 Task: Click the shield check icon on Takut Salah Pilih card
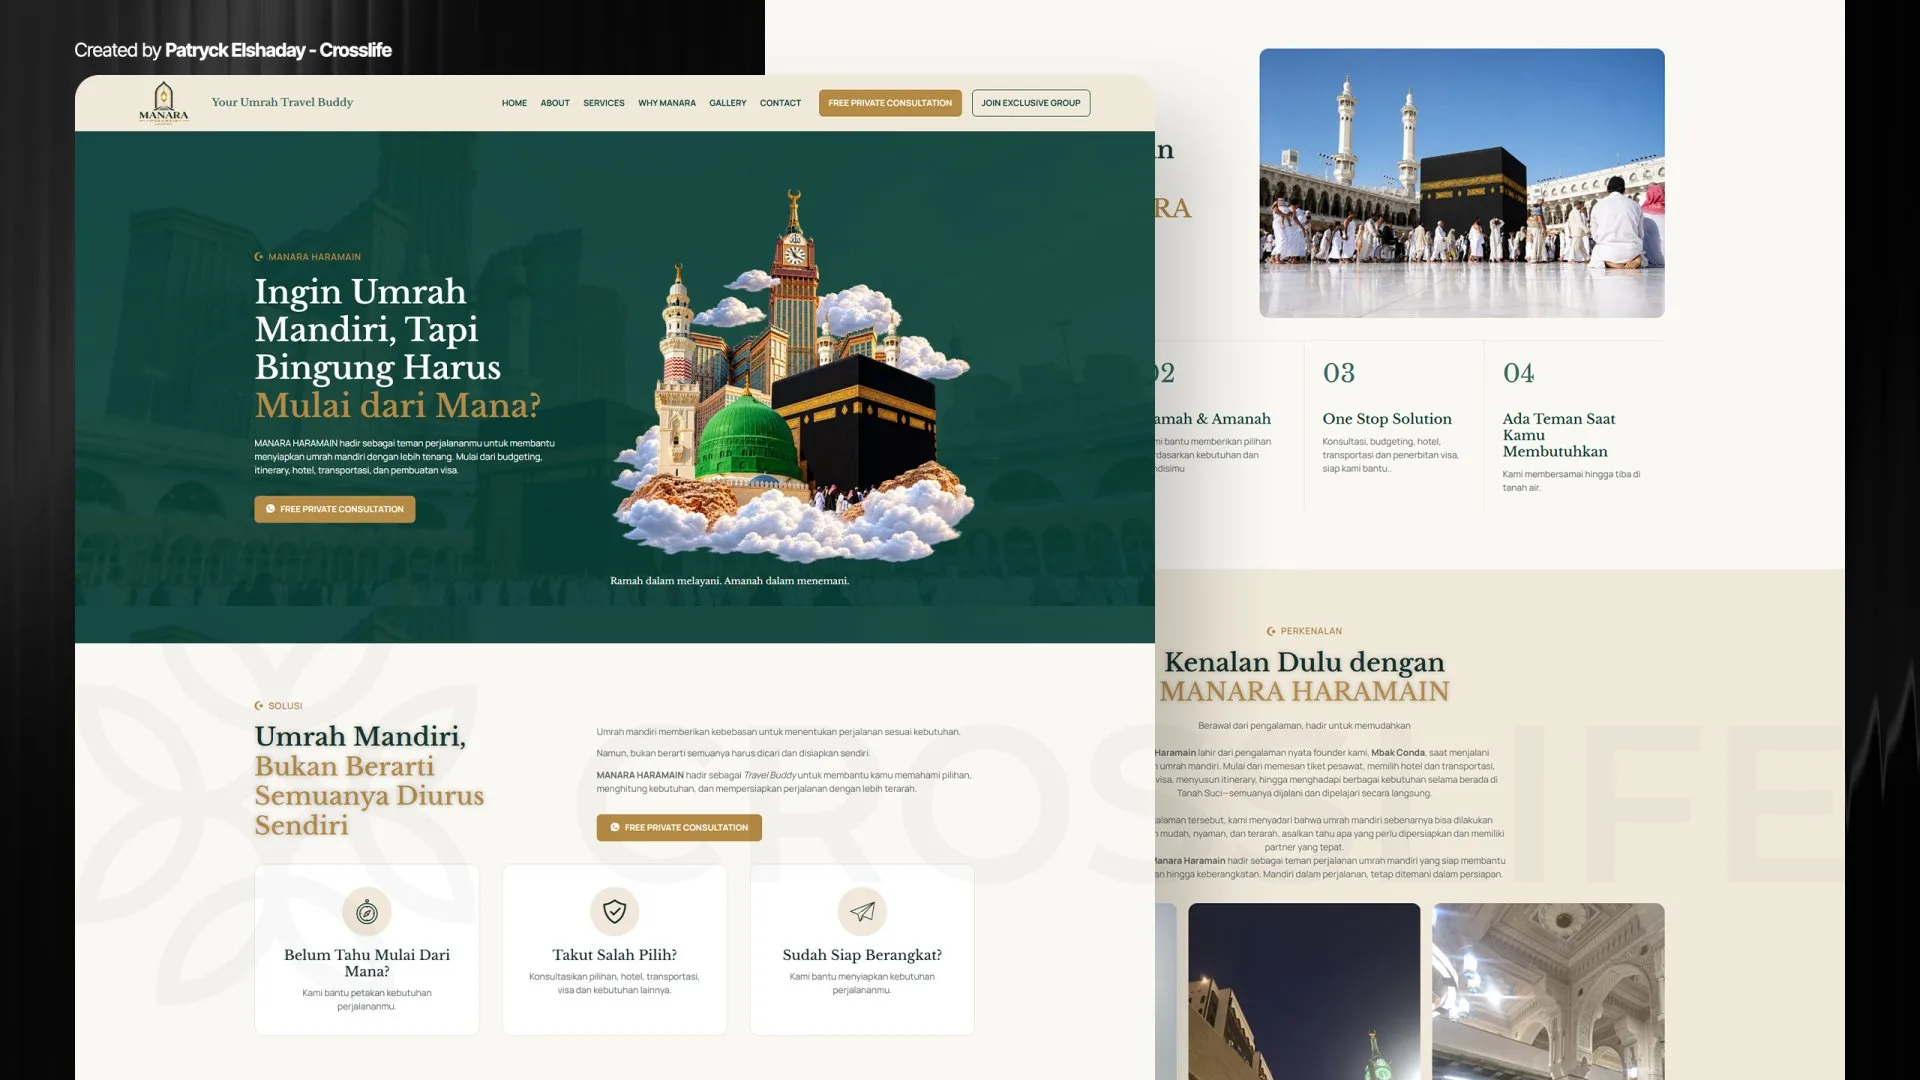614,911
